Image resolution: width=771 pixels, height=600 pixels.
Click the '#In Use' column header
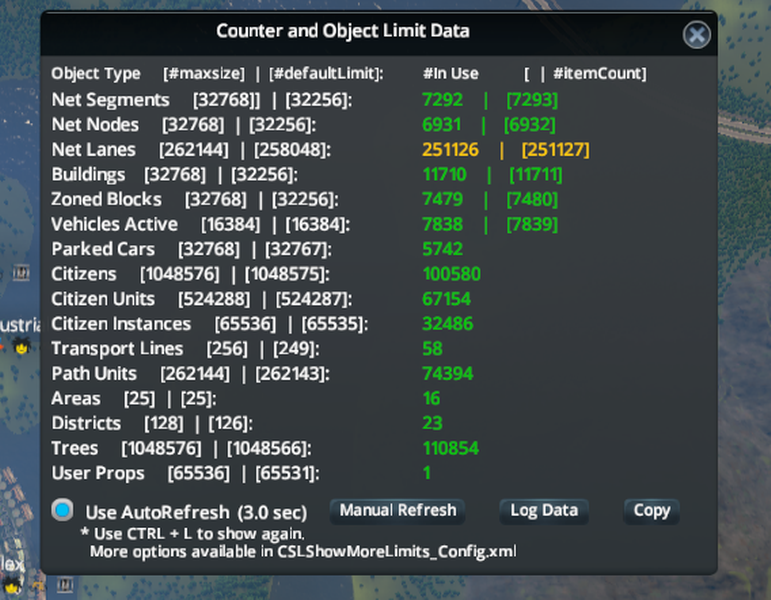[450, 74]
